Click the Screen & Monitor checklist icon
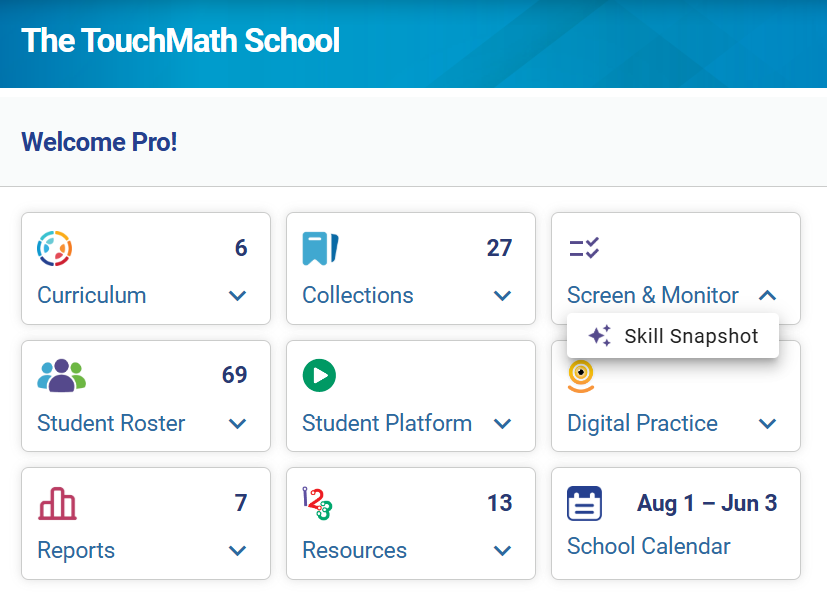Screen dimensions: 827x608 click(x=584, y=248)
